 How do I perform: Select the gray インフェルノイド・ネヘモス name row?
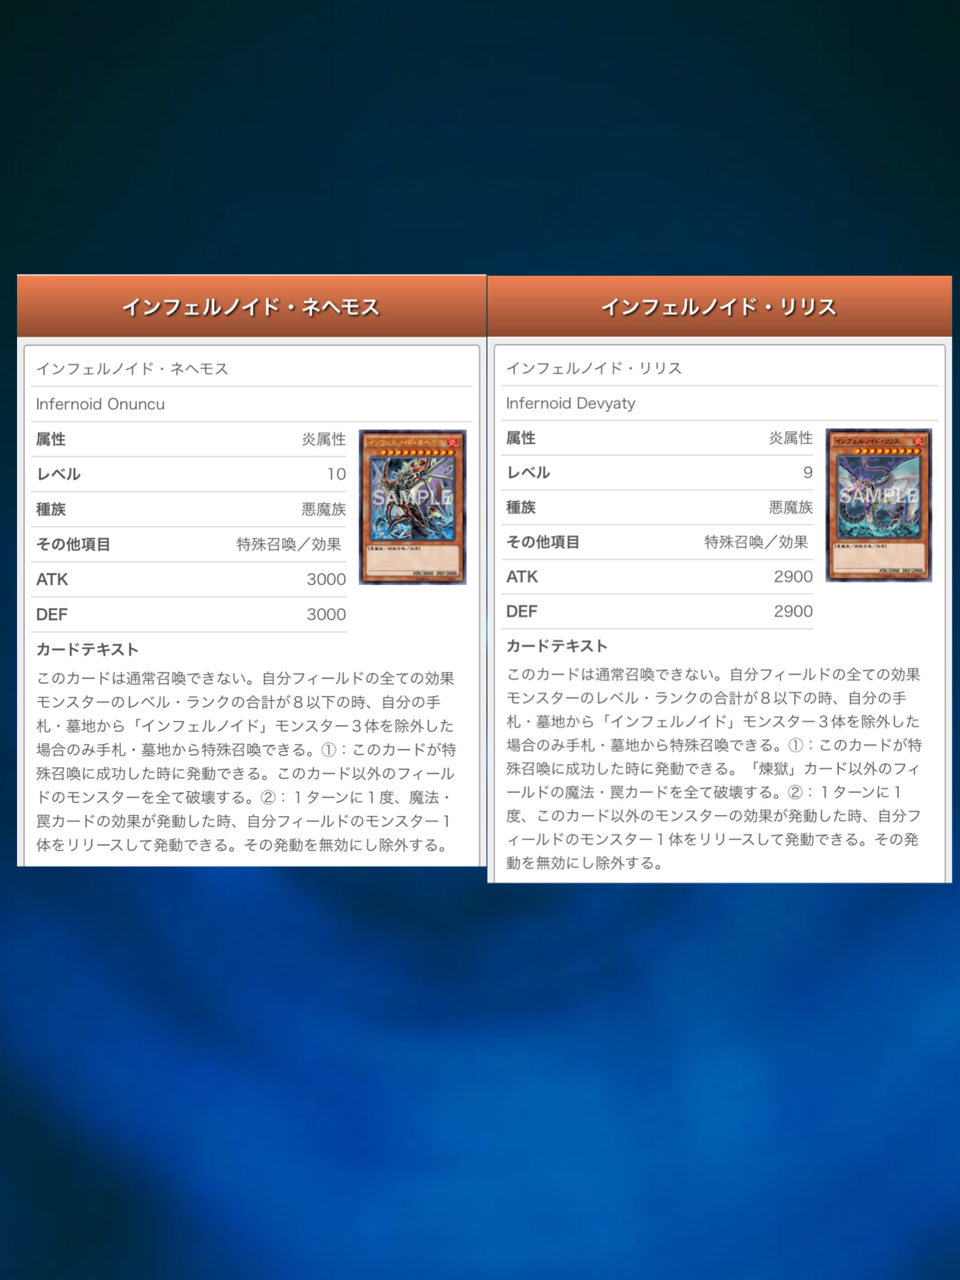tap(251, 369)
